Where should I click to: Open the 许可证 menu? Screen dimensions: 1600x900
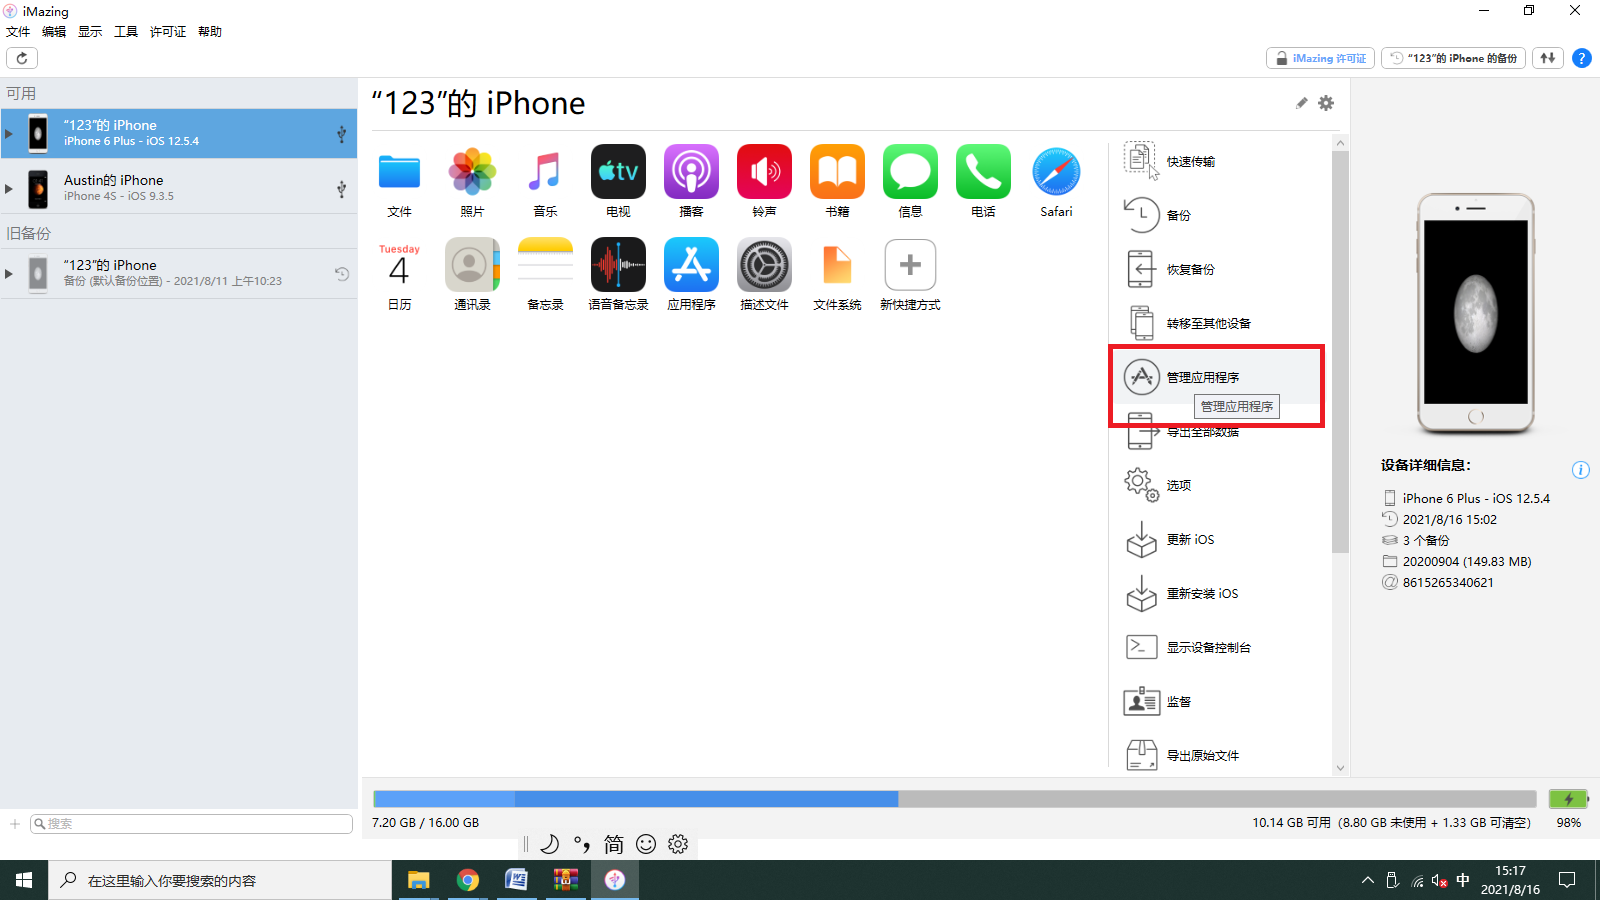168,31
